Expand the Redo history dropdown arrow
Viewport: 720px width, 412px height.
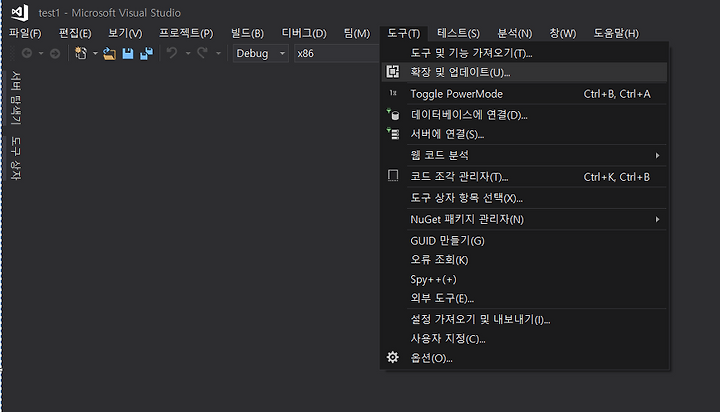tap(218, 53)
